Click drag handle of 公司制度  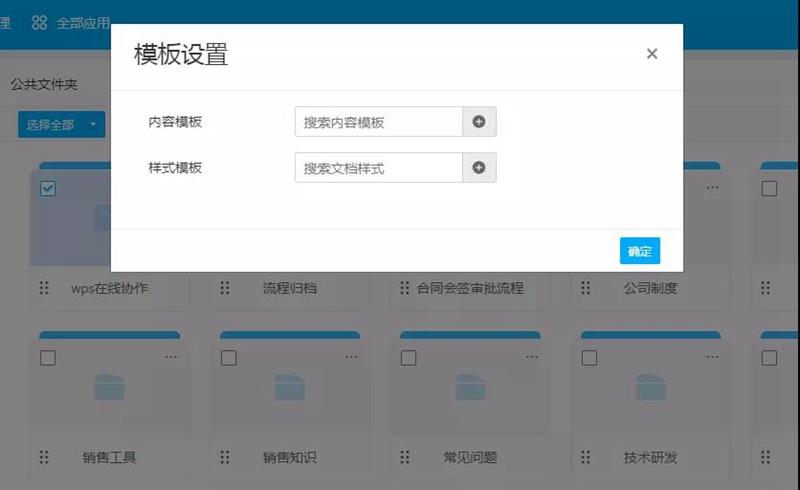(x=585, y=288)
